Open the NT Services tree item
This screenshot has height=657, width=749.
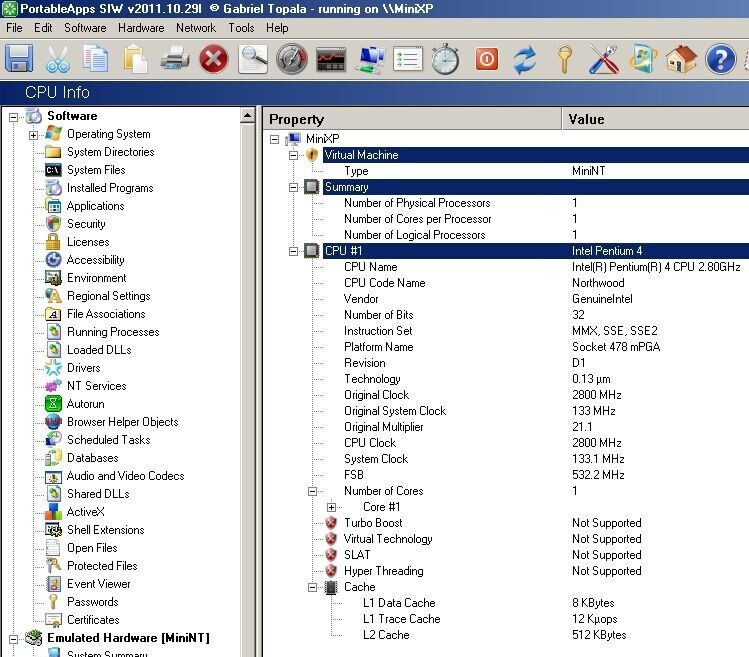pyautogui.click(x=96, y=386)
